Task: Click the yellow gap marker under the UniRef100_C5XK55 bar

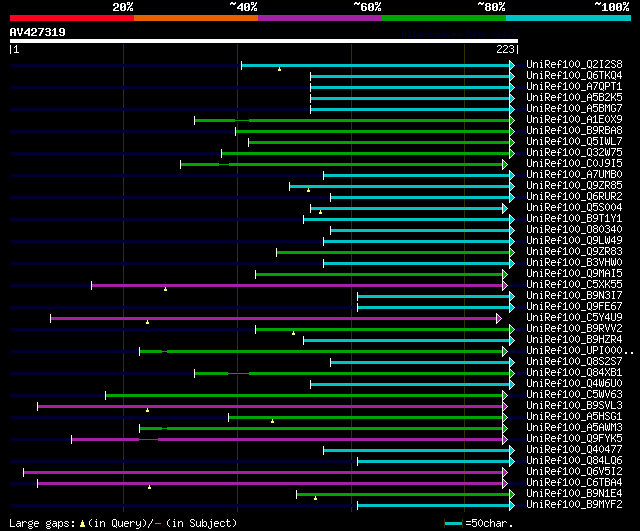Action: 165,289
